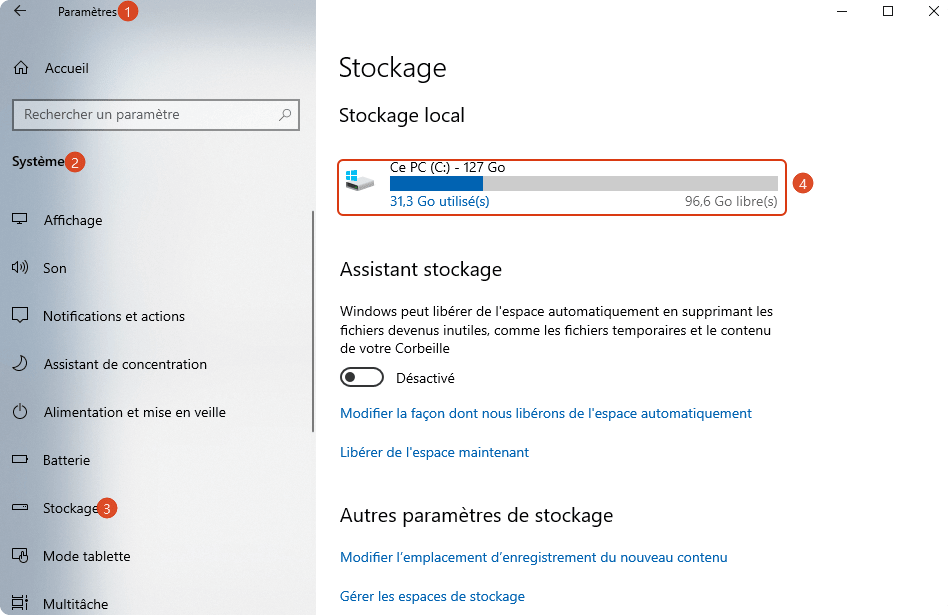
Task: Minimize the Paramètres window
Action: pos(842,11)
